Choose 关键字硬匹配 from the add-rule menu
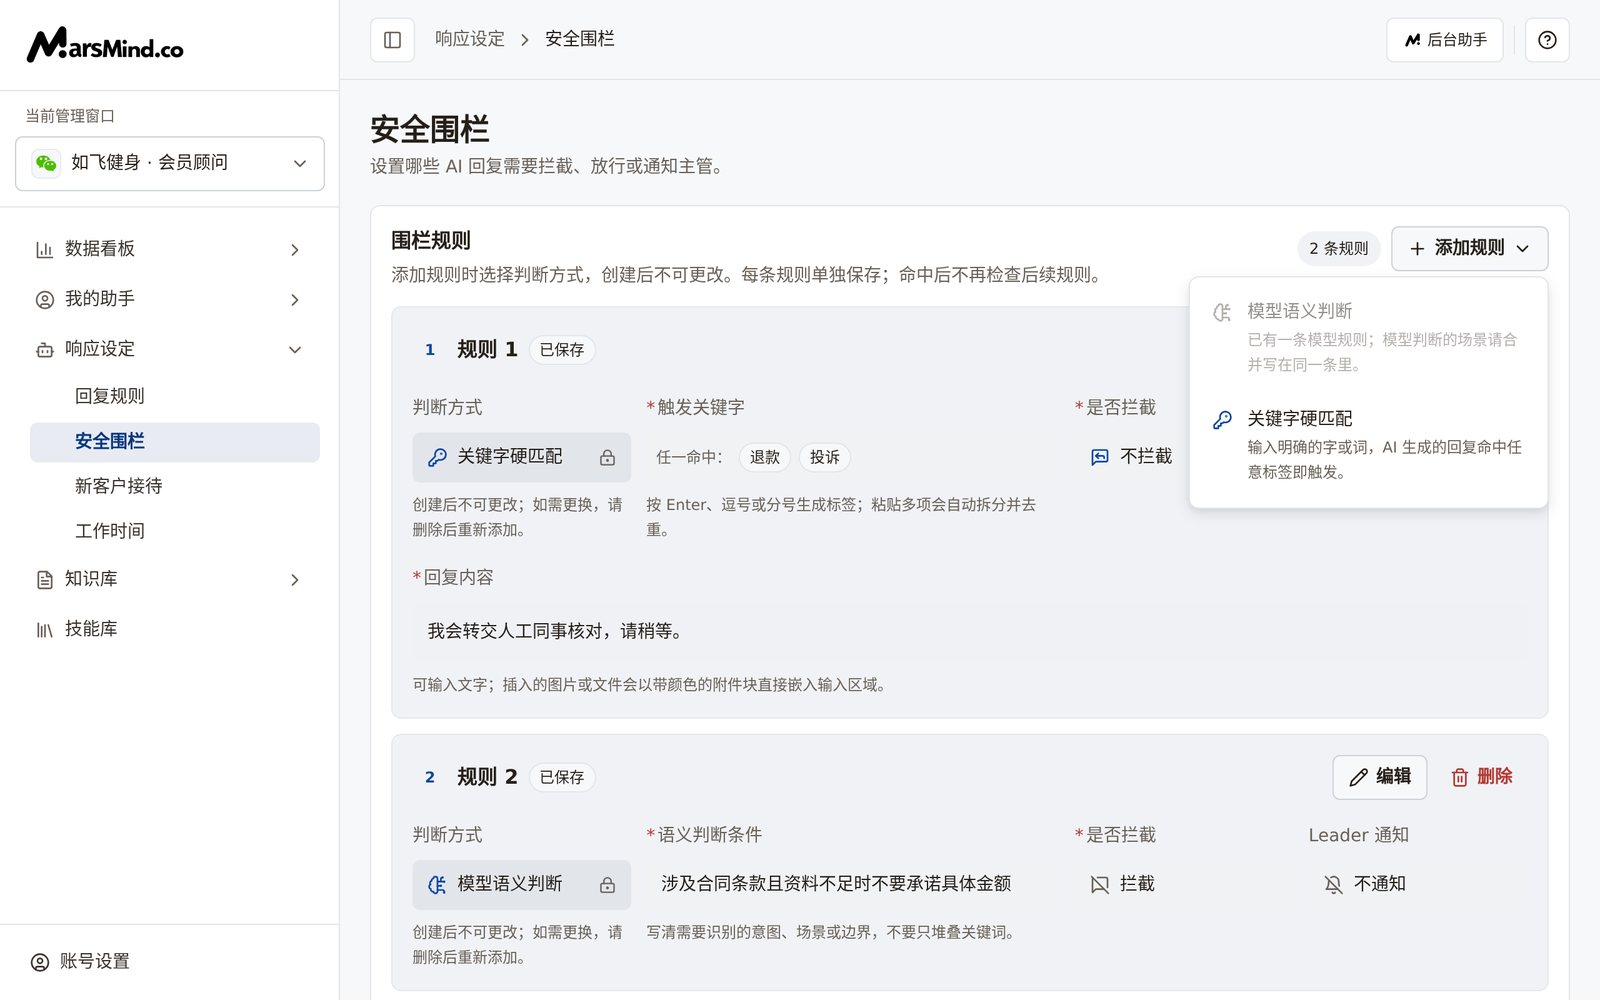This screenshot has width=1600, height=1000. tap(1368, 445)
